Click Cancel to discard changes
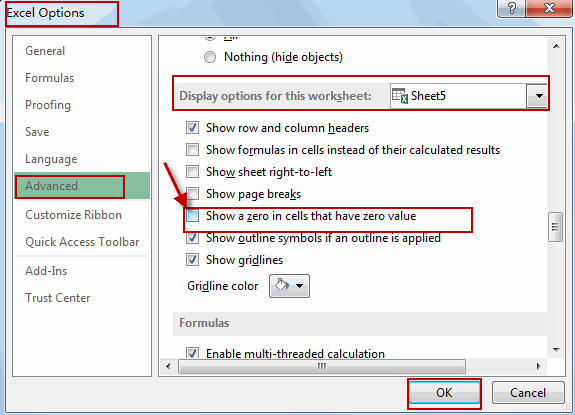575x415 pixels. tap(528, 393)
